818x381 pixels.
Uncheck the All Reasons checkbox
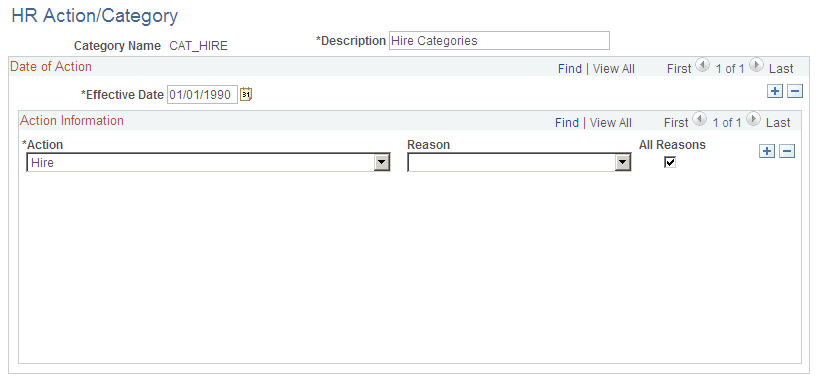coord(670,162)
